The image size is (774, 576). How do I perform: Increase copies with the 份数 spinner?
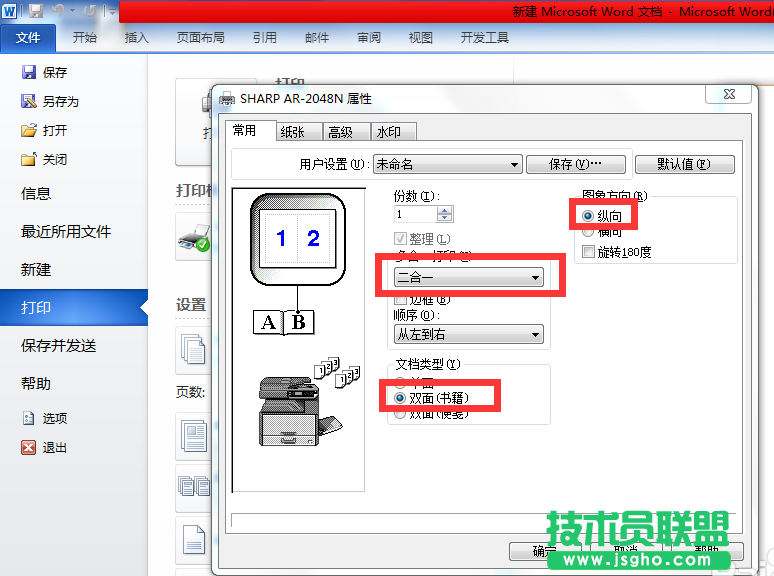(x=445, y=209)
